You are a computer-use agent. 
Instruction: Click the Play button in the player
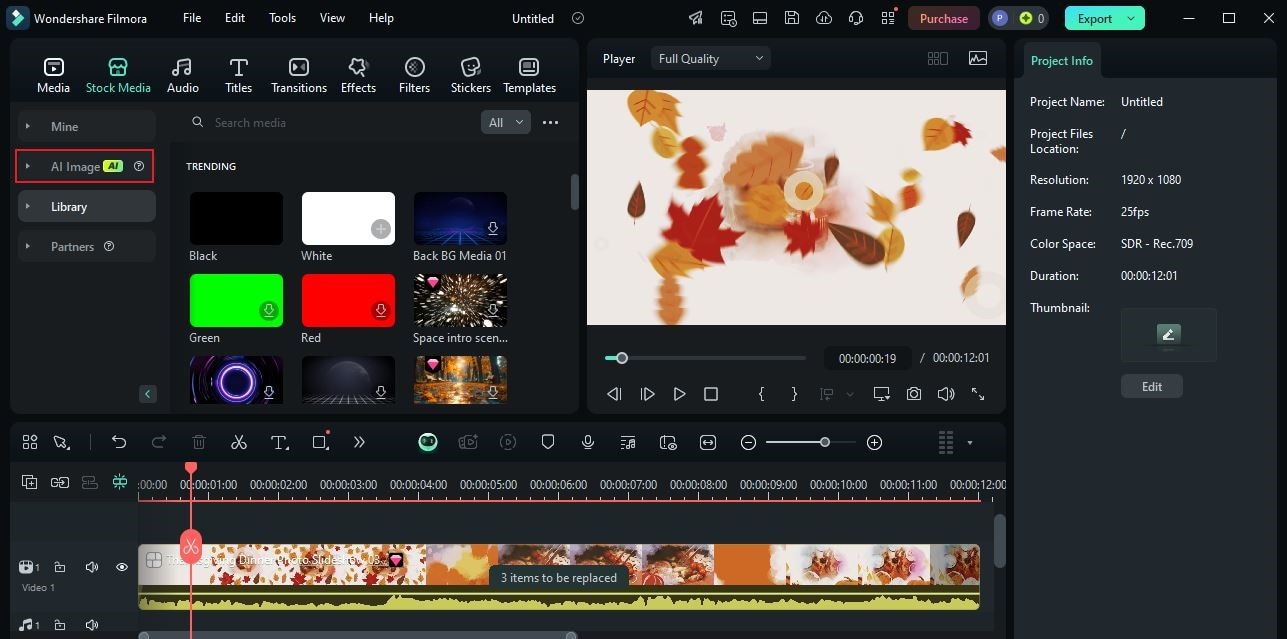coord(679,394)
